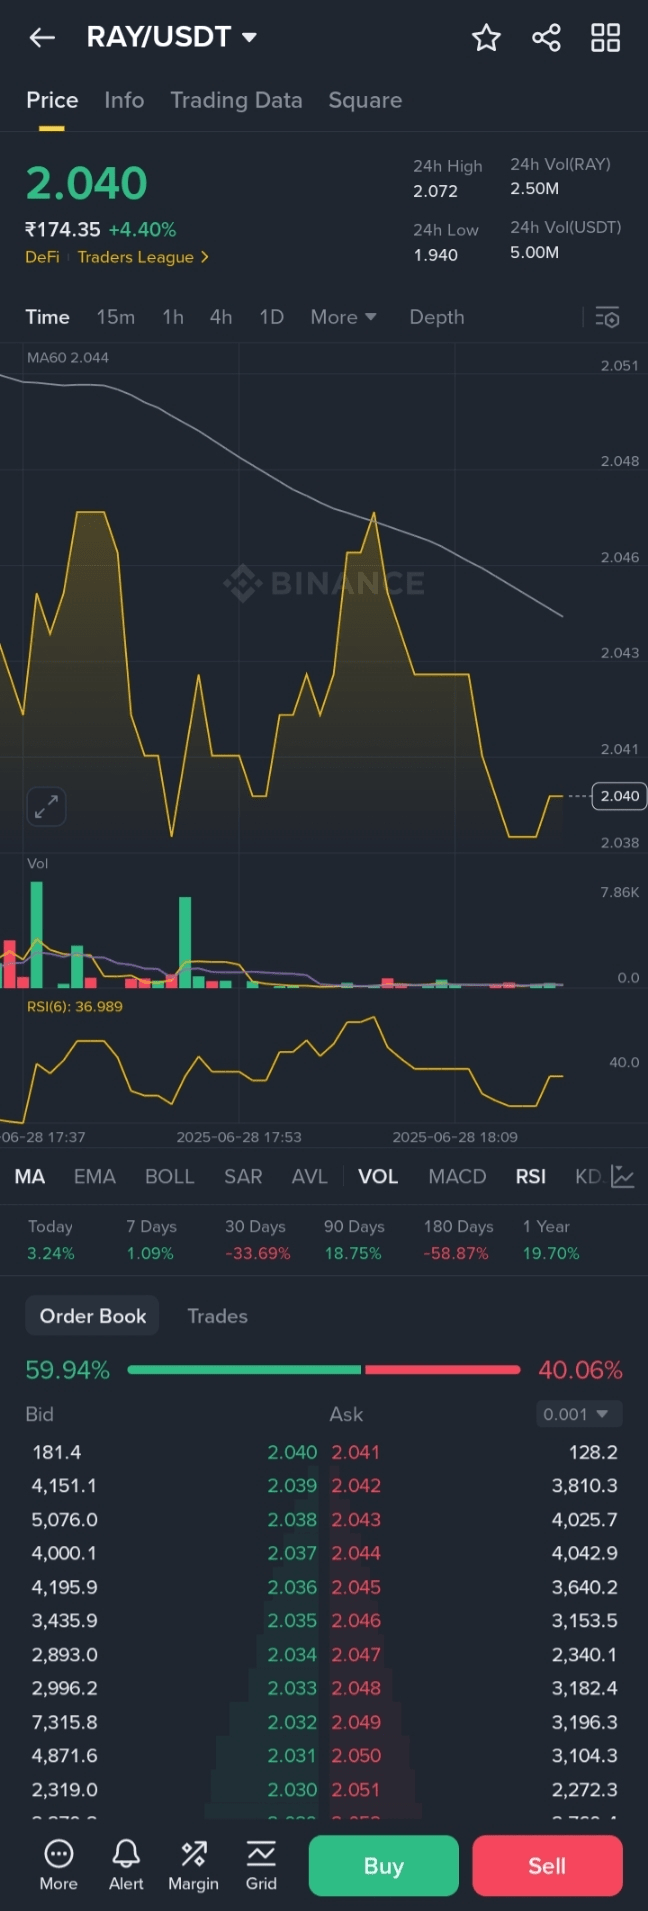The height and width of the screenshot is (1911, 648).
Task: Toggle AVL indicator
Action: click(309, 1176)
